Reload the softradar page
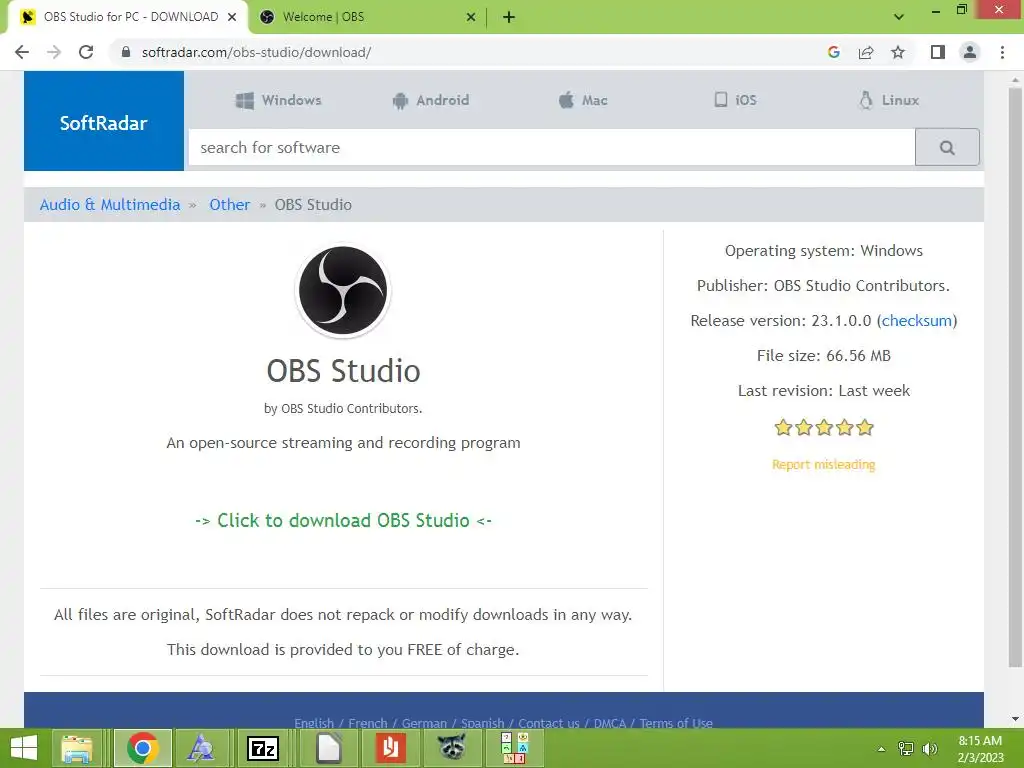 86,52
